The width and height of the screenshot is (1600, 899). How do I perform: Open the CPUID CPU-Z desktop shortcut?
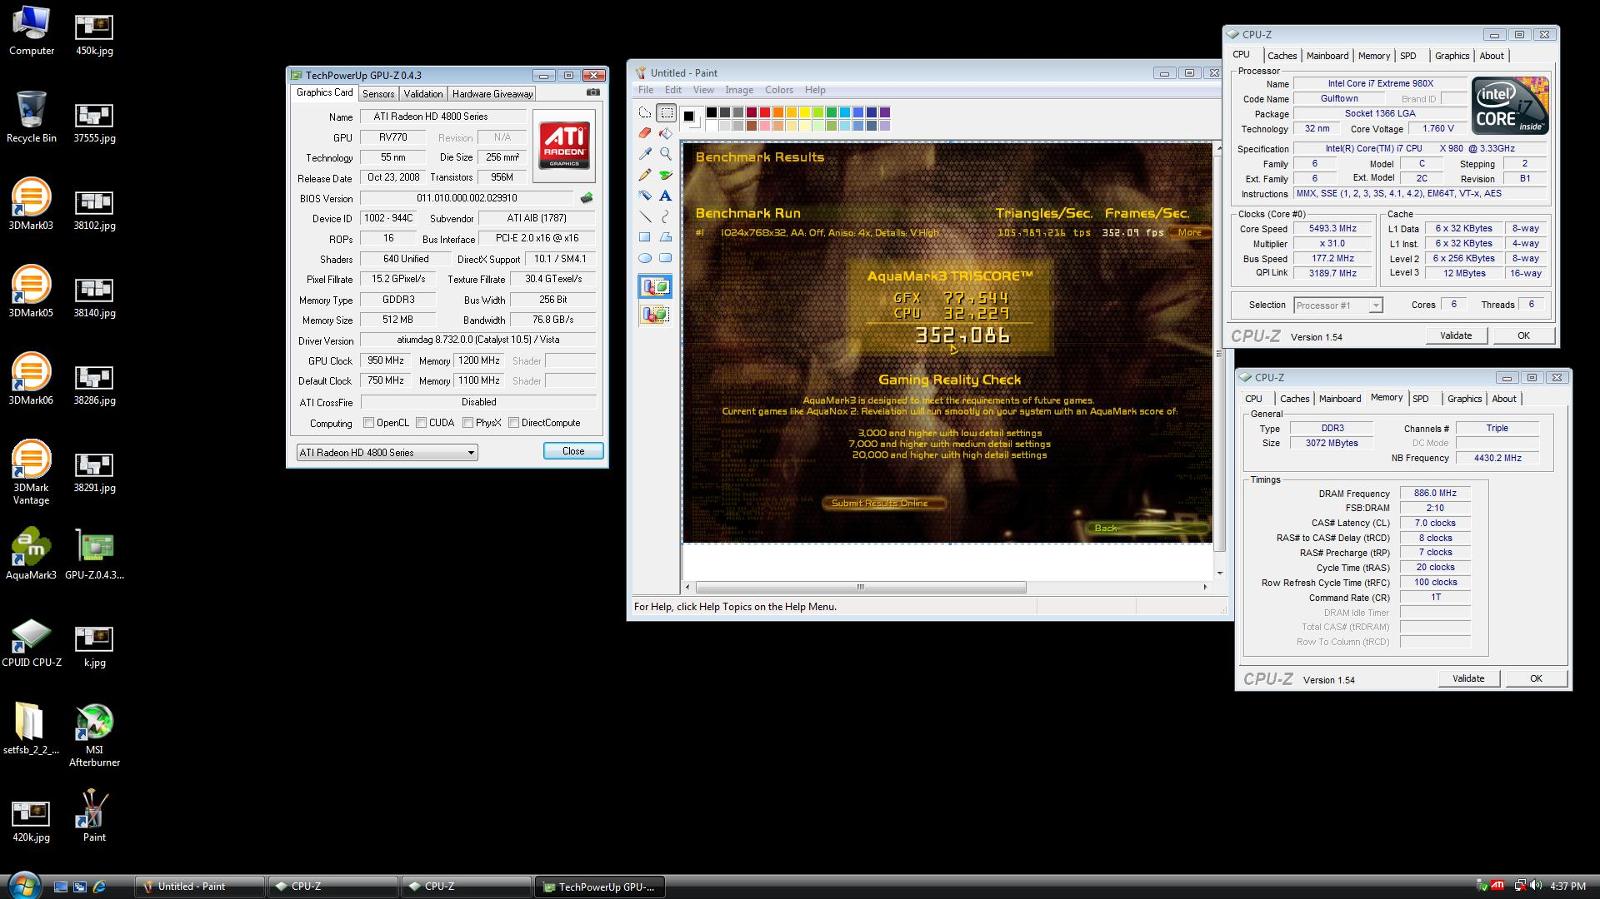(31, 641)
